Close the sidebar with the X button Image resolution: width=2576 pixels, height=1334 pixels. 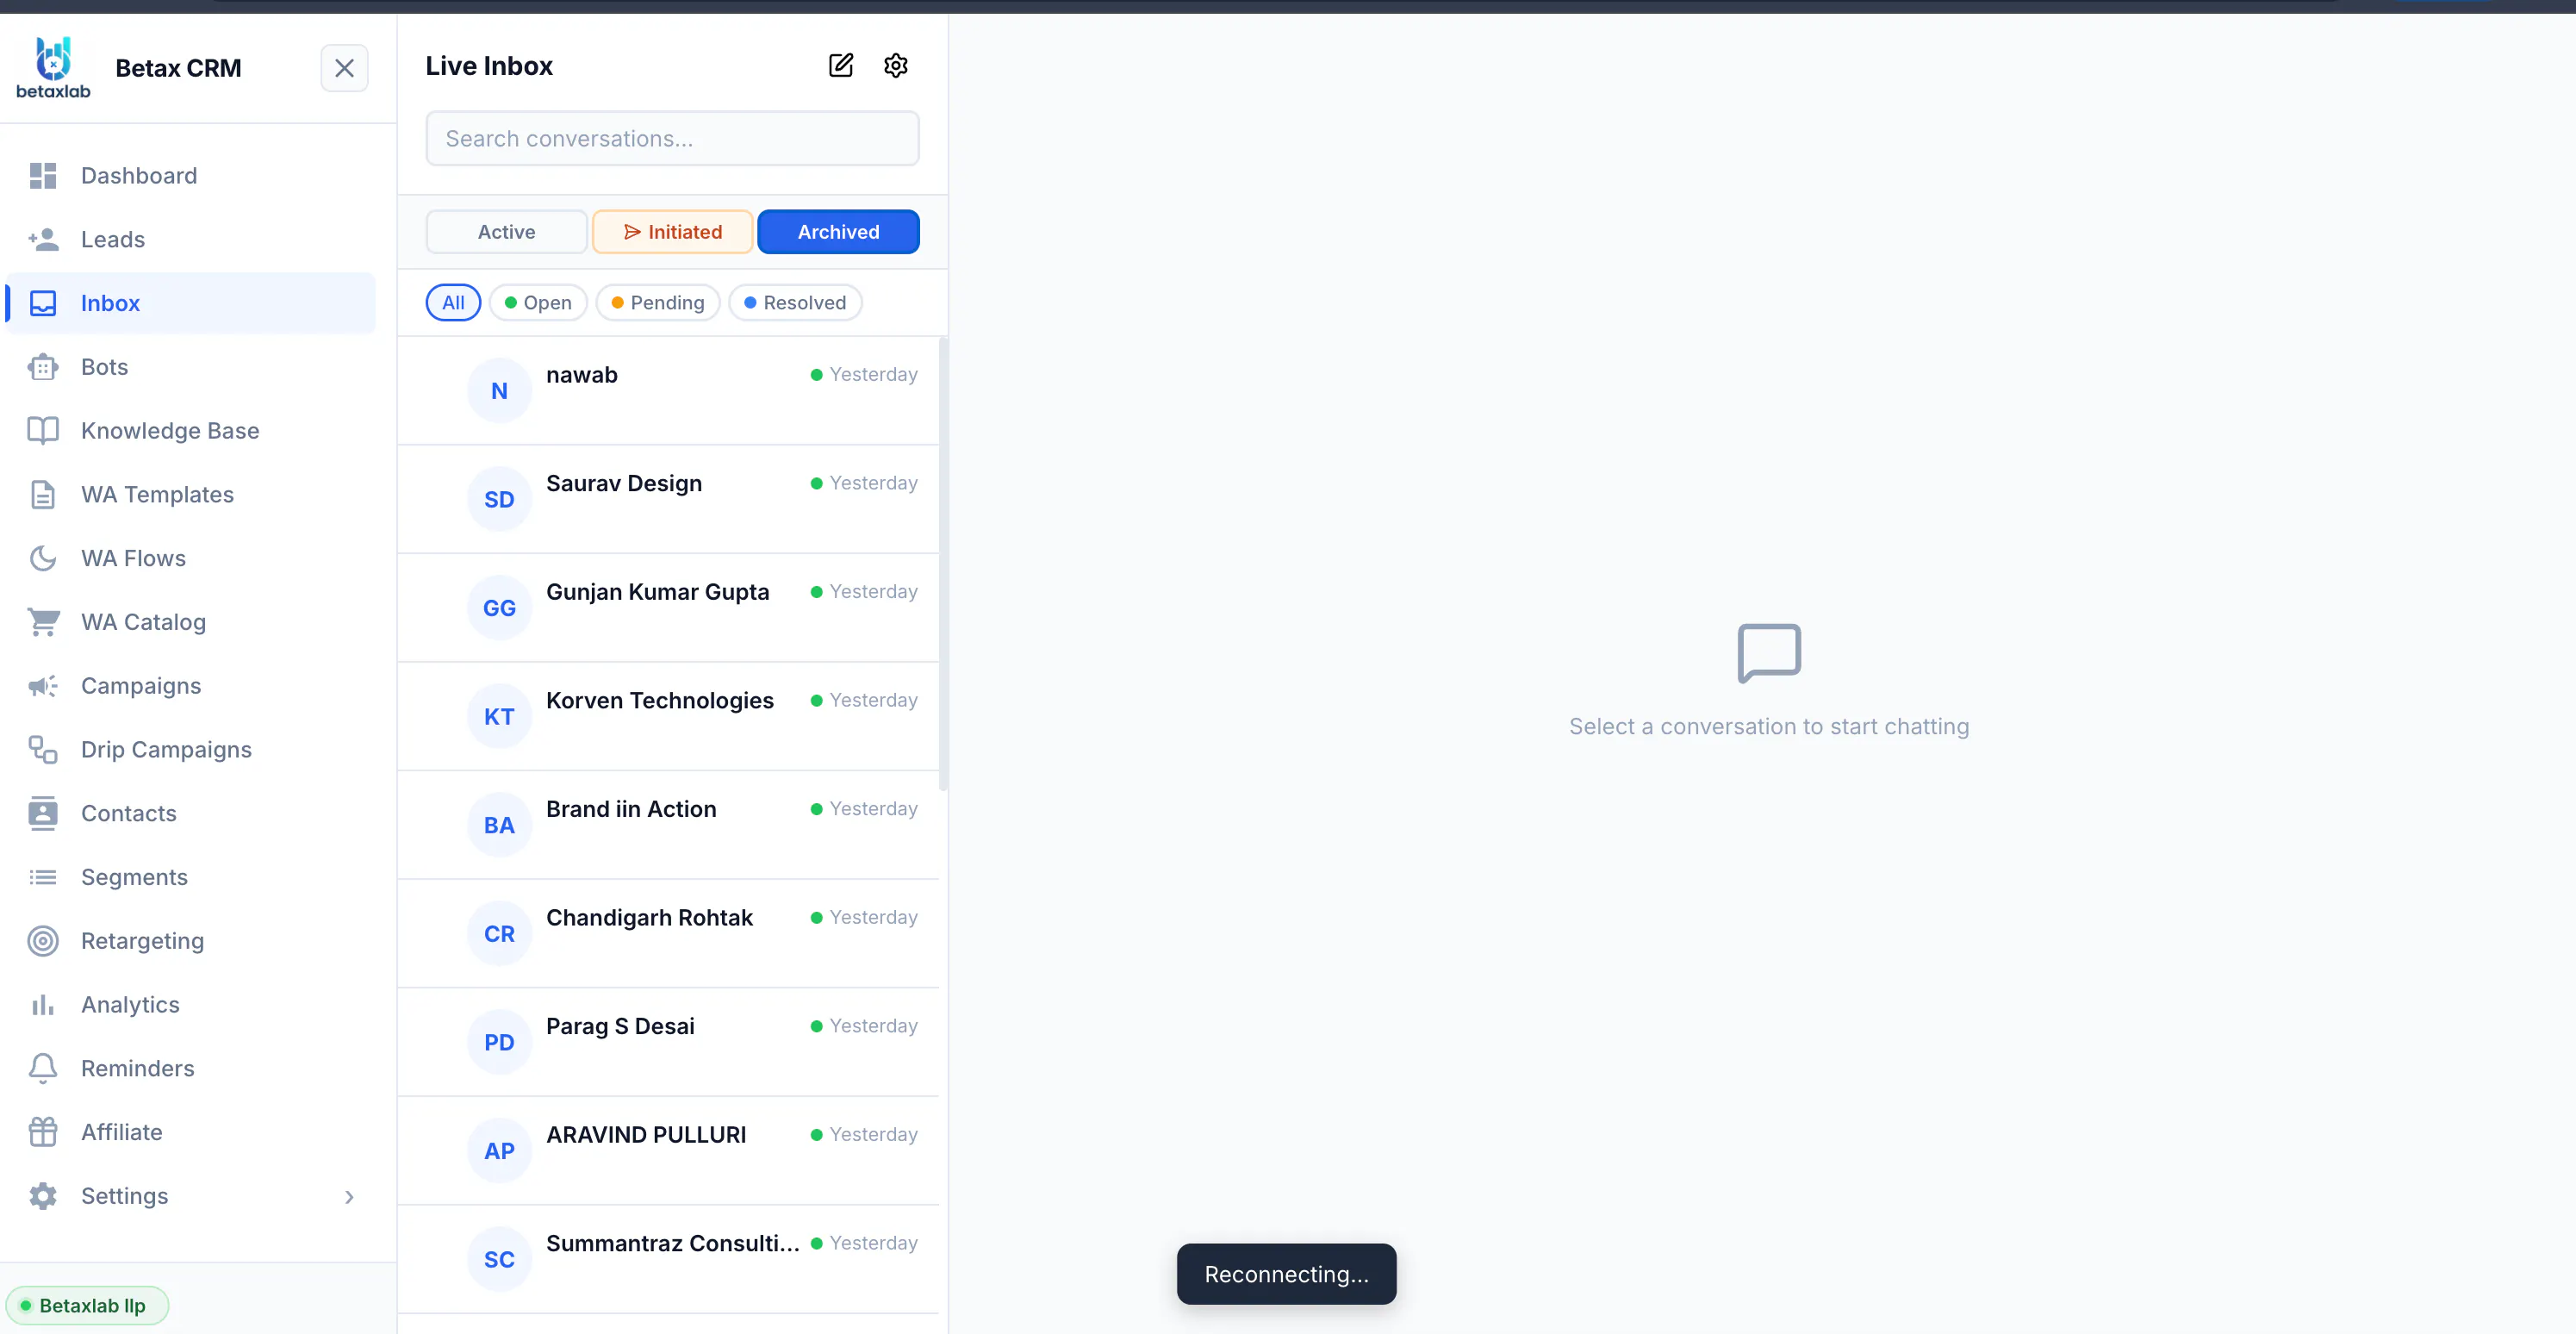344,68
